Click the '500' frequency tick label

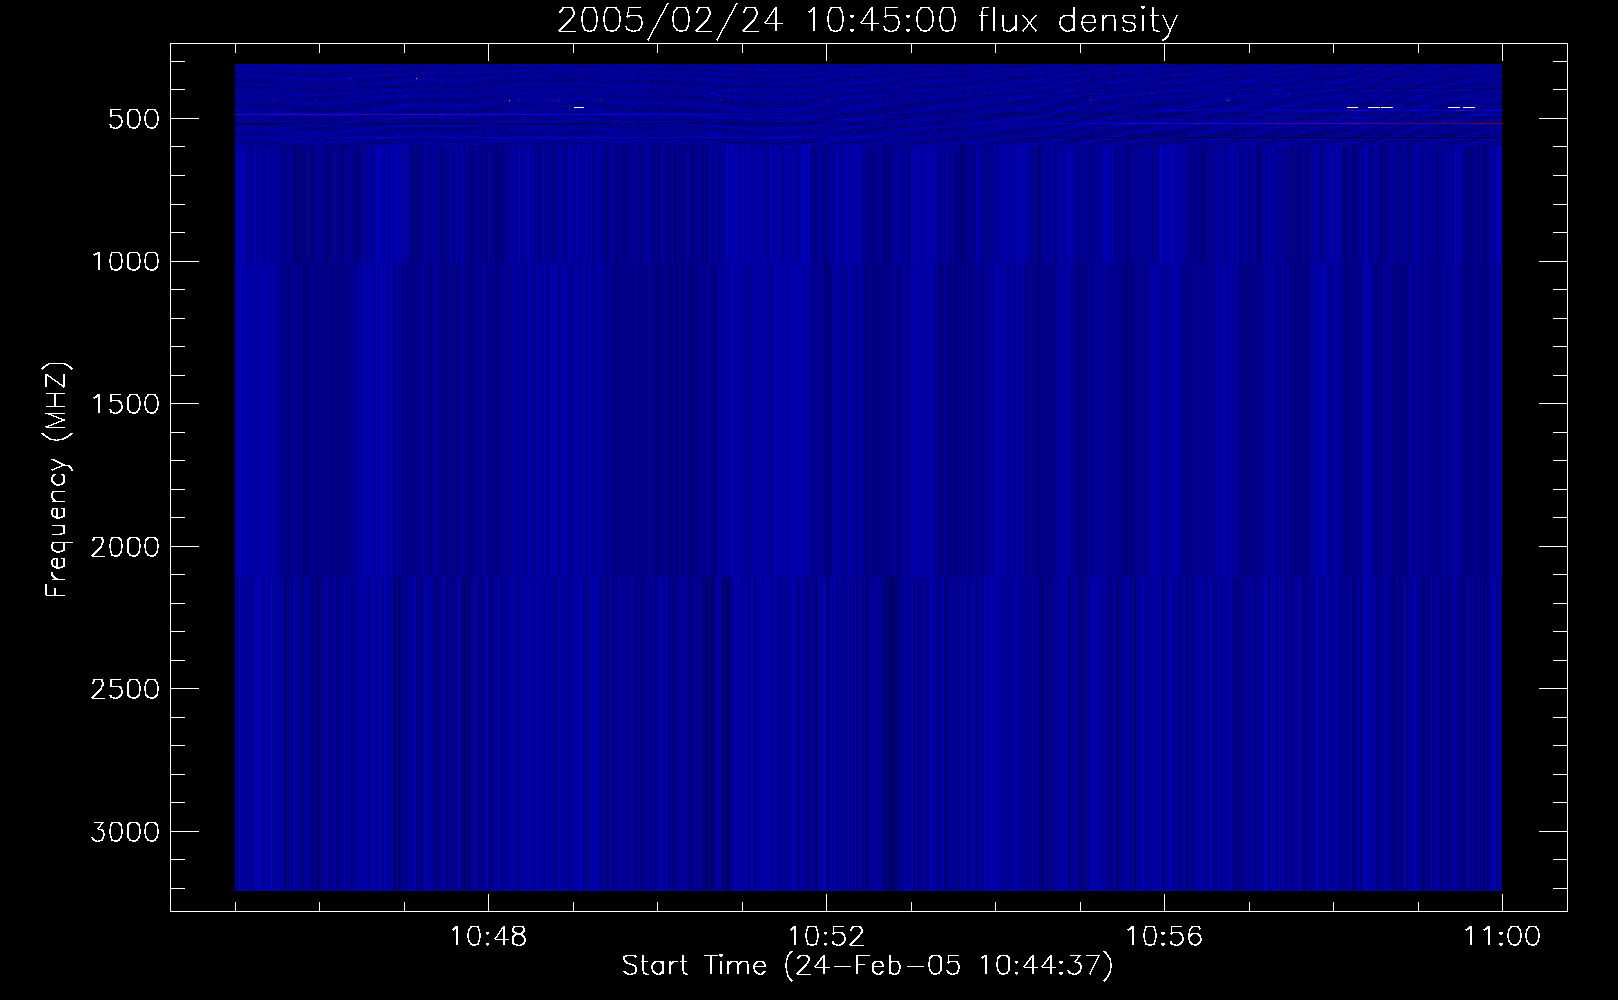(133, 119)
